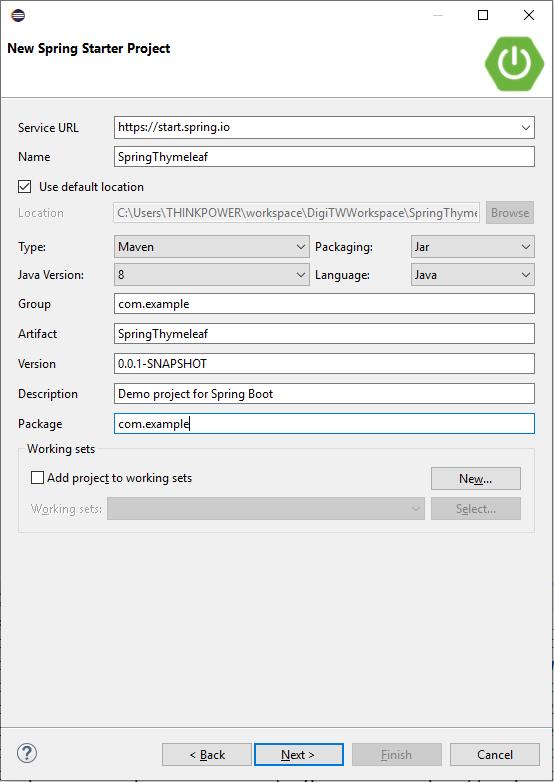Change the Java Version dropdown
The height and width of the screenshot is (782, 554).
tap(211, 275)
